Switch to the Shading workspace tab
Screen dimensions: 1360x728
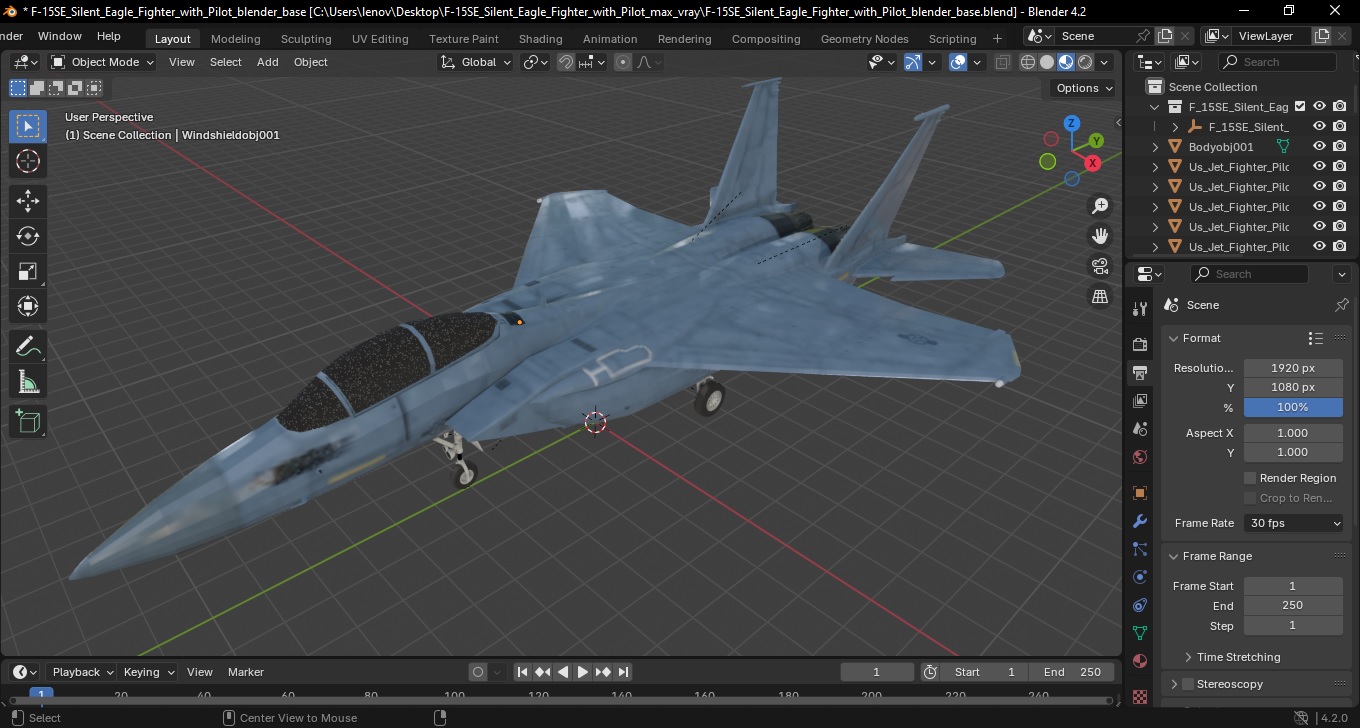click(x=540, y=39)
